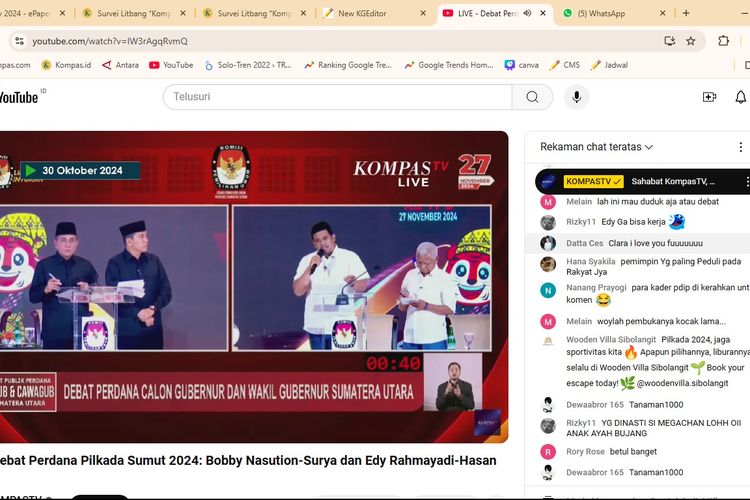Switch to the New KGEditor tab
The height and width of the screenshot is (500, 750).
click(x=362, y=13)
